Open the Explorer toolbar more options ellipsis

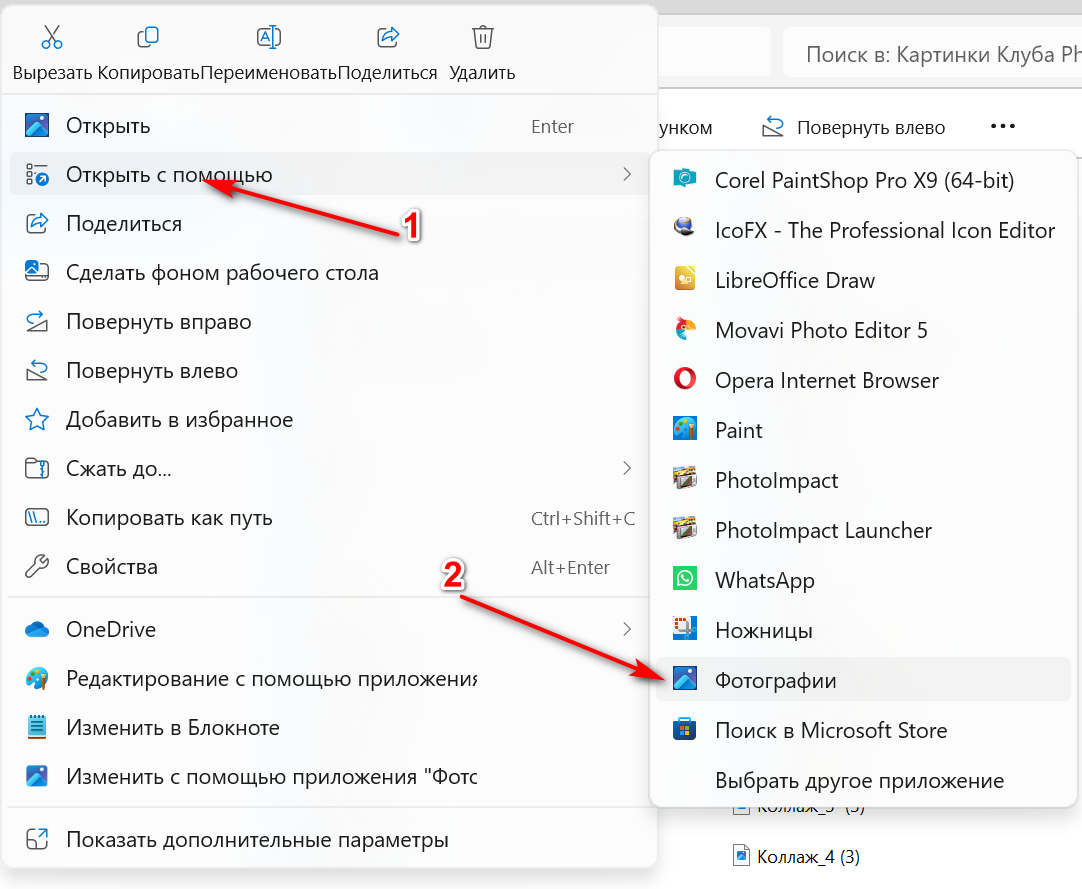pos(1003,126)
